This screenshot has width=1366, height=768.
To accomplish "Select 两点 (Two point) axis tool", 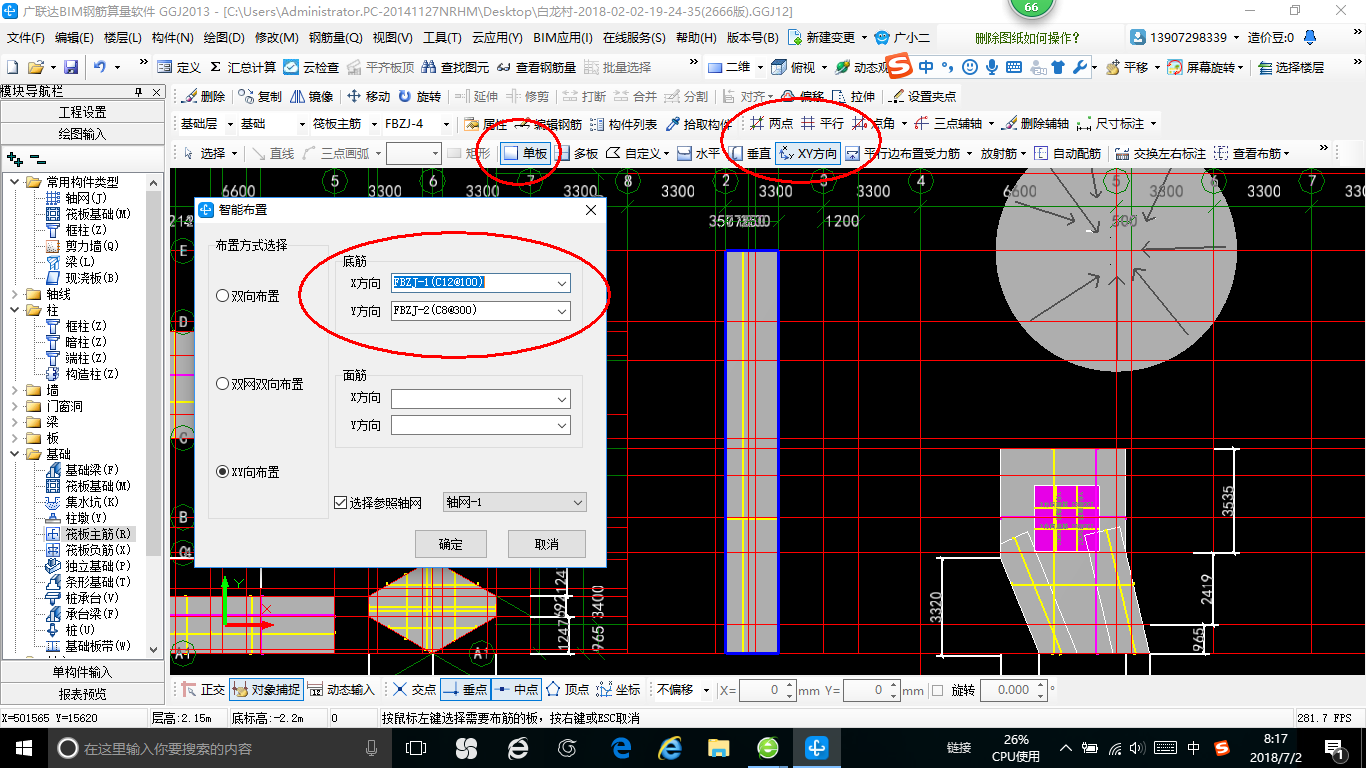I will pyautogui.click(x=771, y=124).
